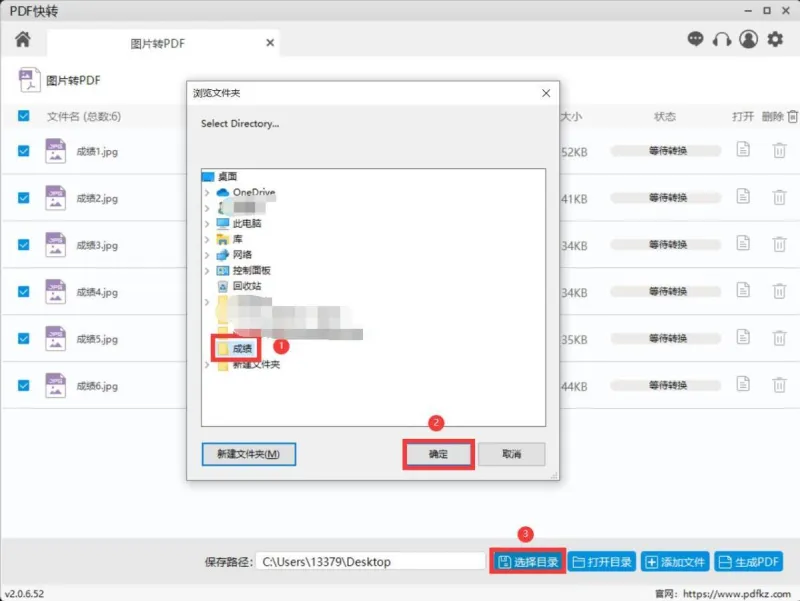Uncheck the checkbox for 成绩1.jpg
Viewport: 800px width, 601px height.
23,151
